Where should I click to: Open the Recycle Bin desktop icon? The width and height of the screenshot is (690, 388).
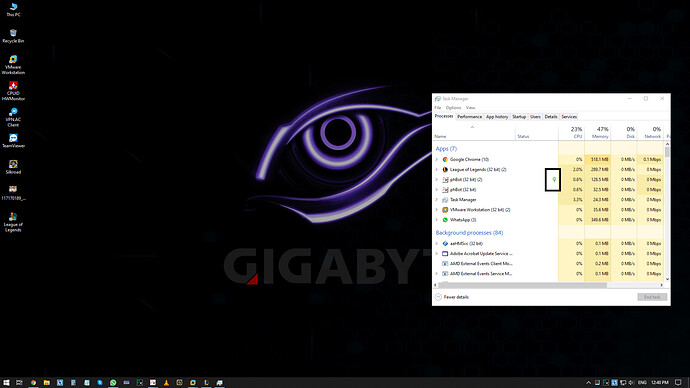tap(13, 36)
